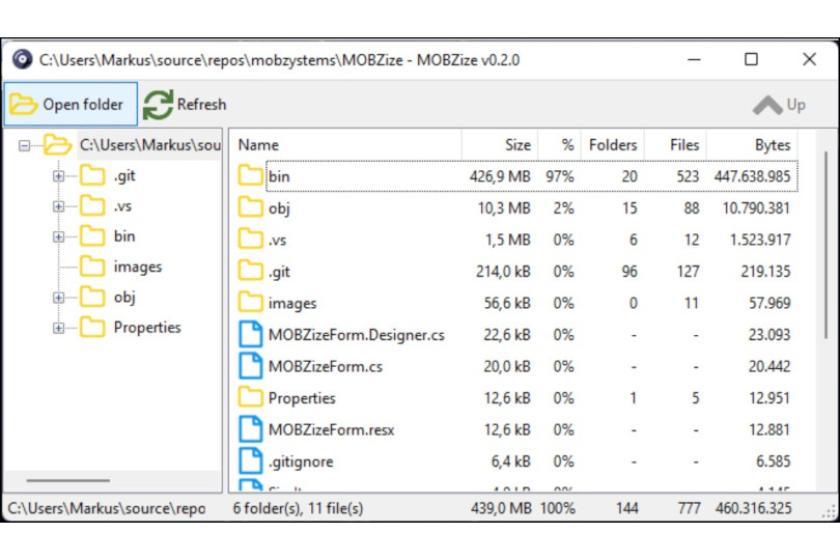Expand the .vs folder in tree

point(58,206)
